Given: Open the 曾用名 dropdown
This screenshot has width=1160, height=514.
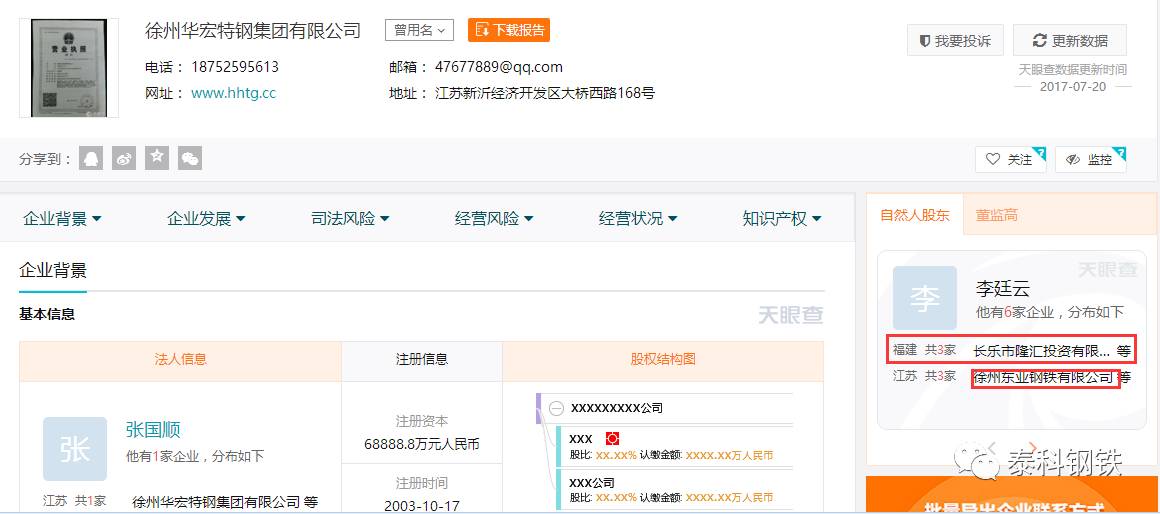Looking at the screenshot, I should (x=419, y=30).
